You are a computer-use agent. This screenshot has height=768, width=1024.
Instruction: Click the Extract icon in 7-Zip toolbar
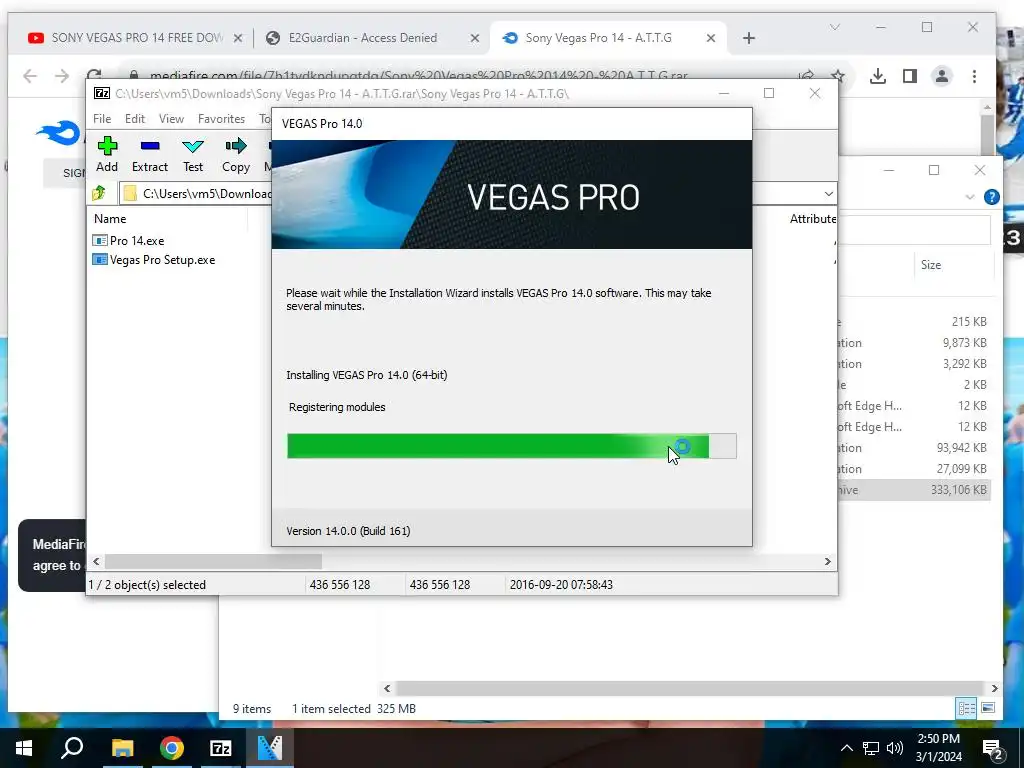pyautogui.click(x=150, y=146)
